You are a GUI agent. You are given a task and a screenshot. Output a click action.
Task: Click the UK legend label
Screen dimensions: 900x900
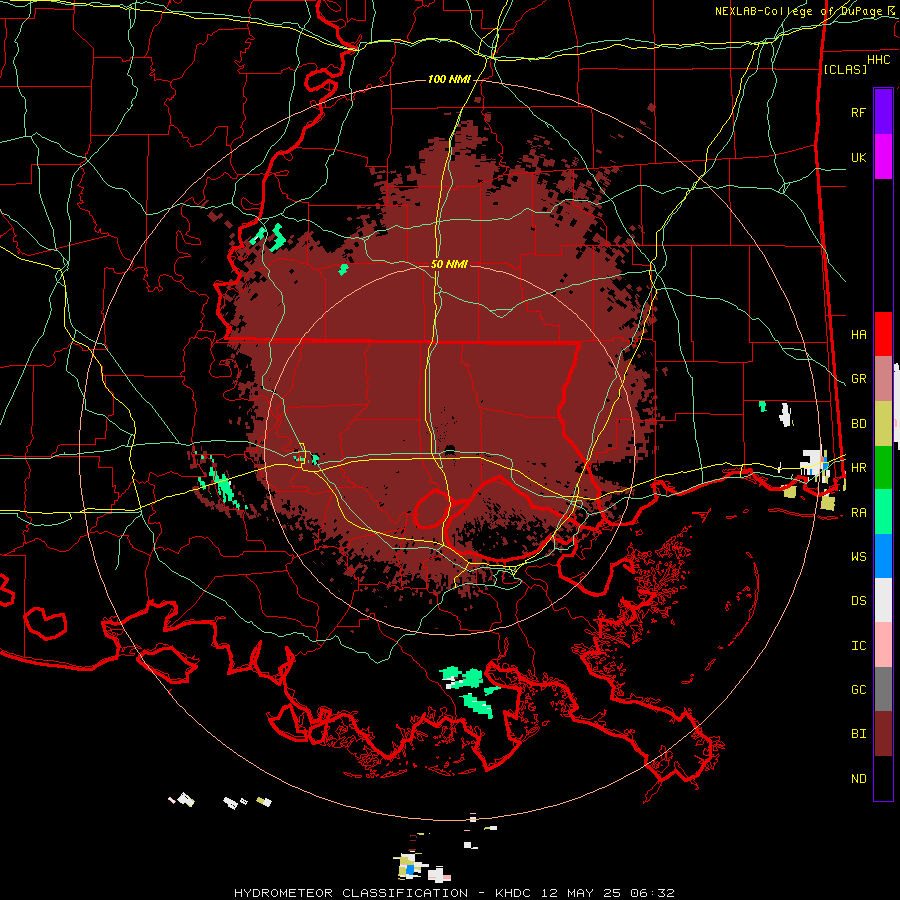(x=859, y=158)
